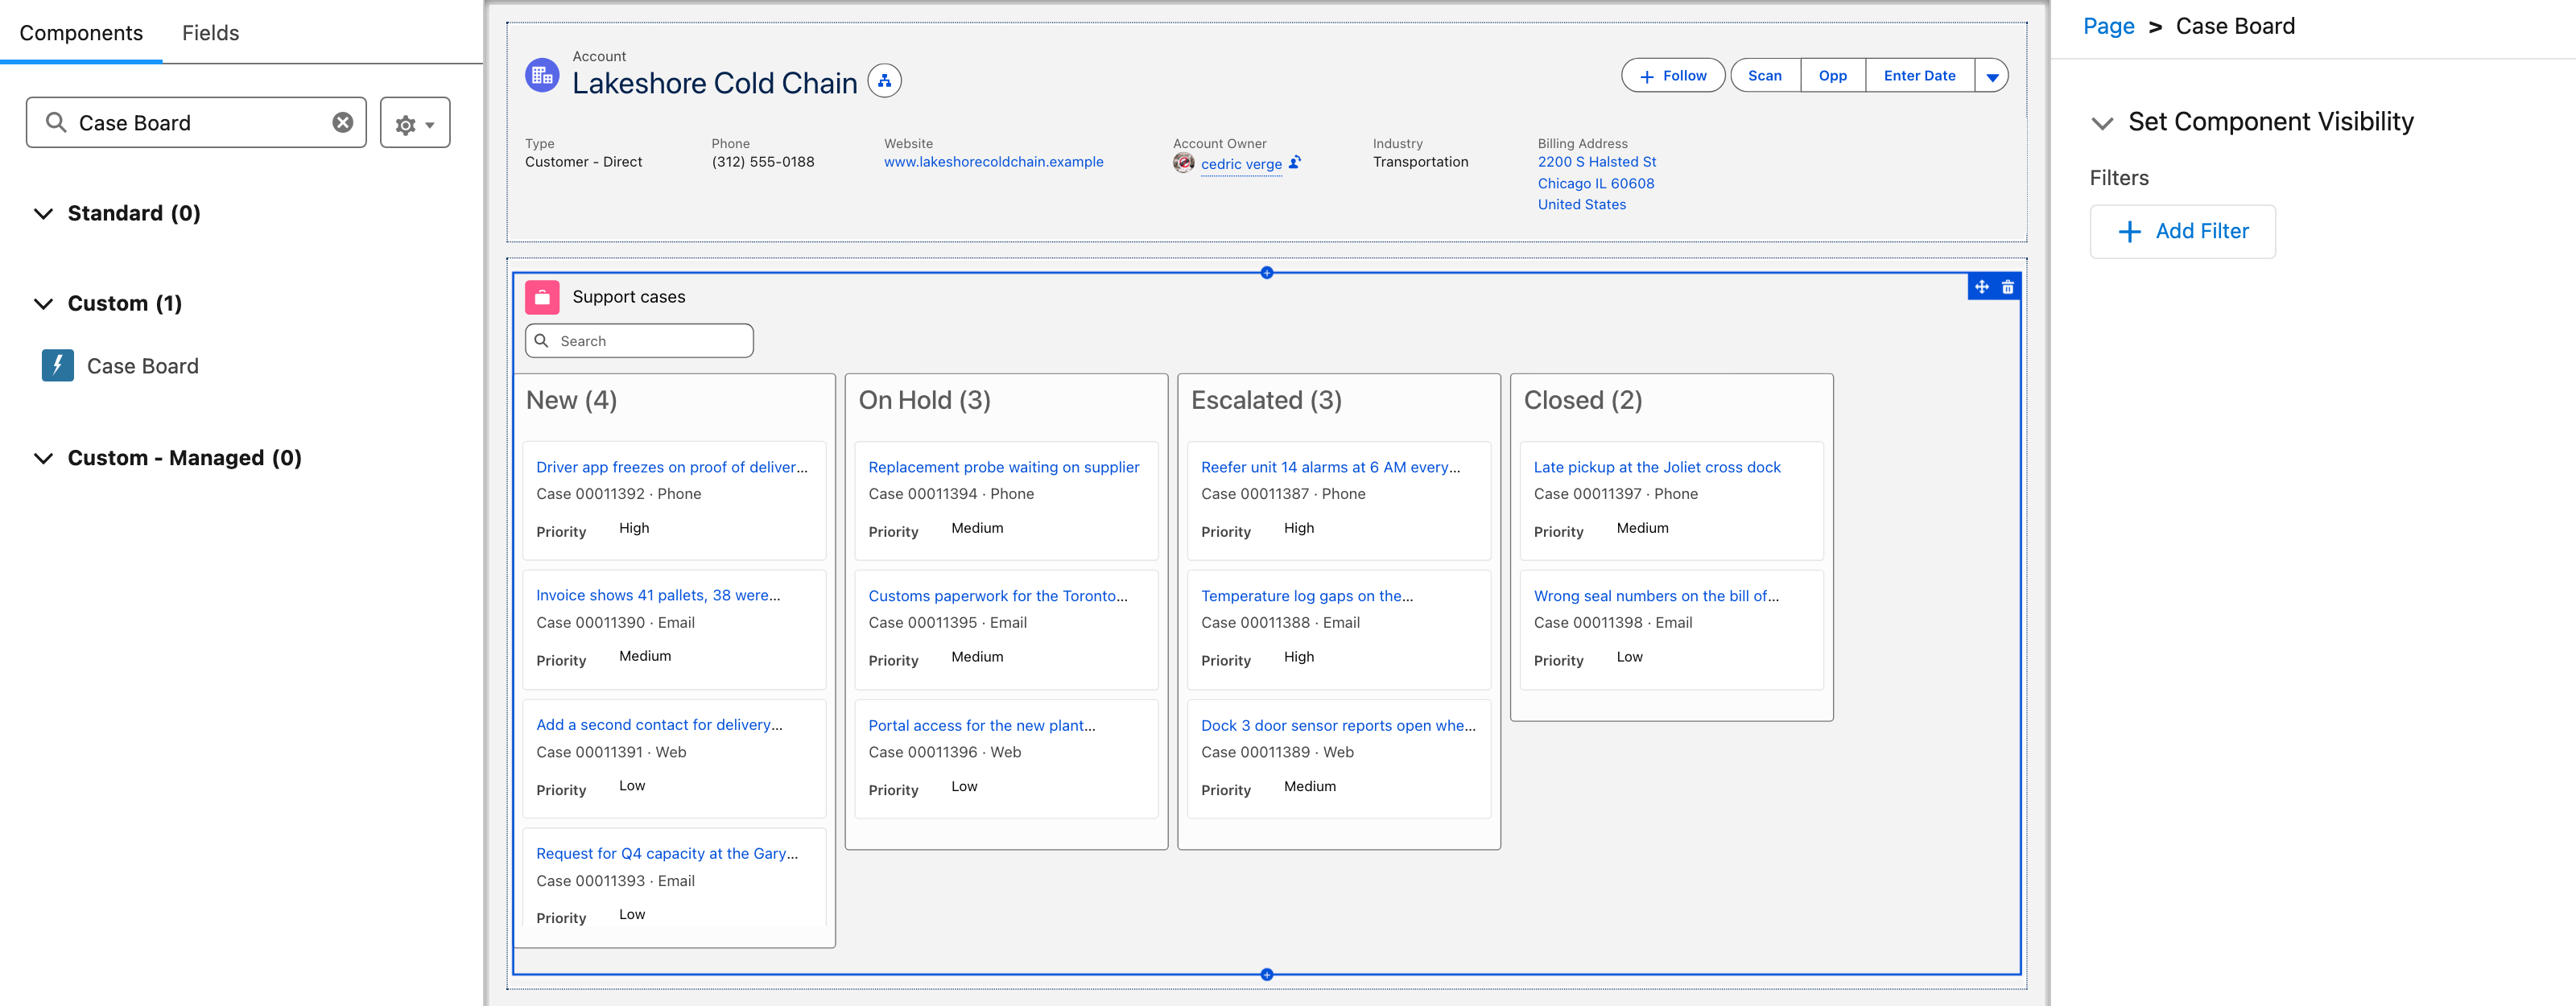Move the Case Board component handle icon
Screen dimensions: 2576x1006
1982,287
